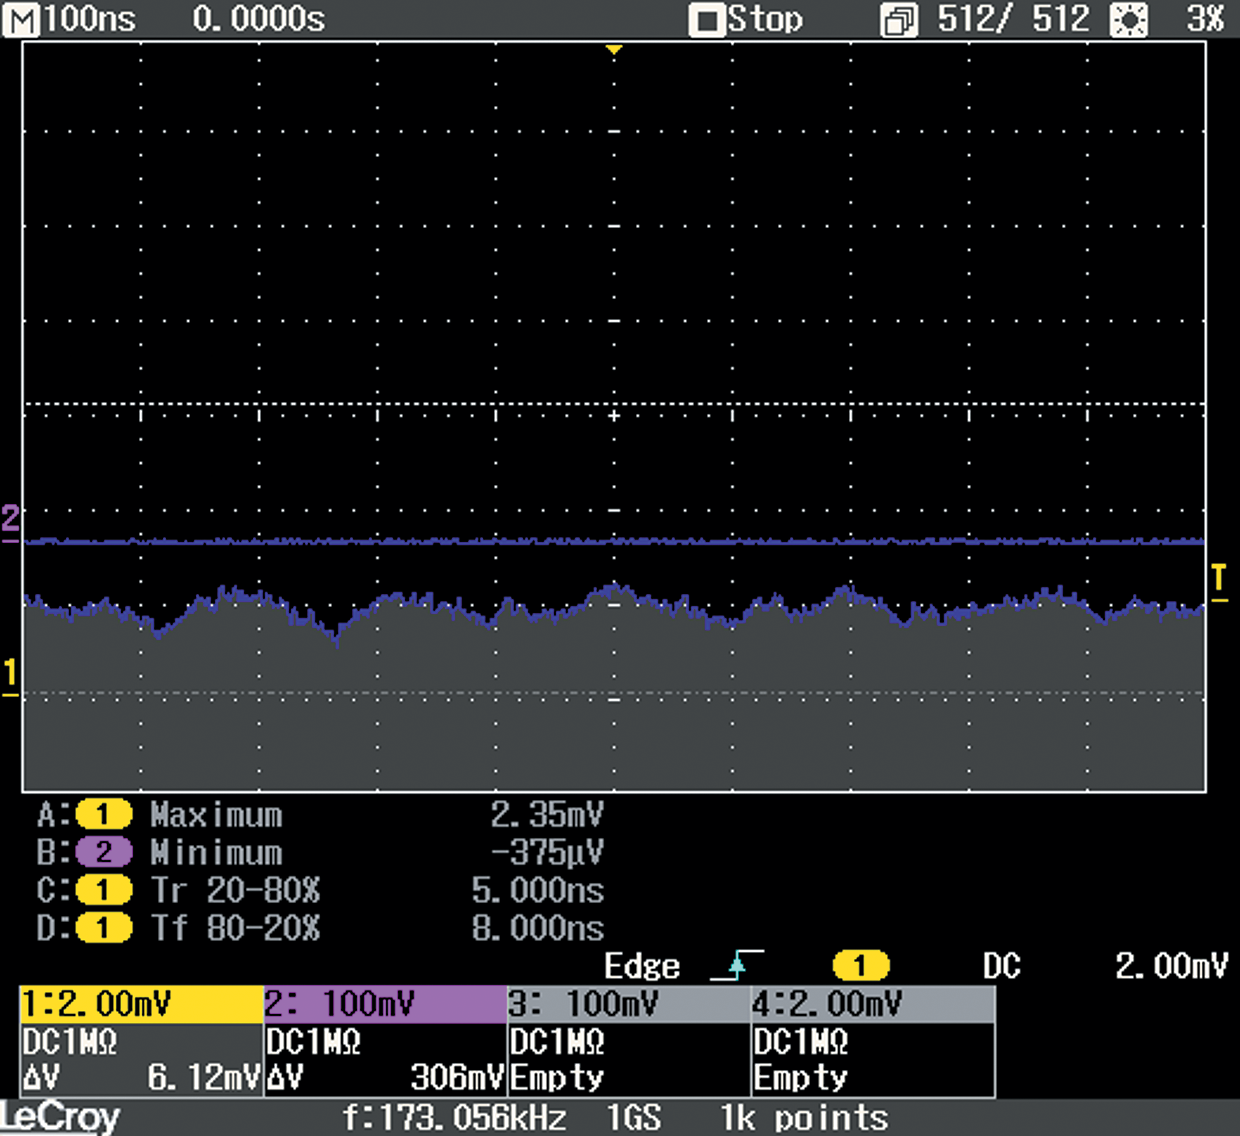1240x1136 pixels.
Task: Click the yellow trigger level T marker
Action: click(1219, 581)
